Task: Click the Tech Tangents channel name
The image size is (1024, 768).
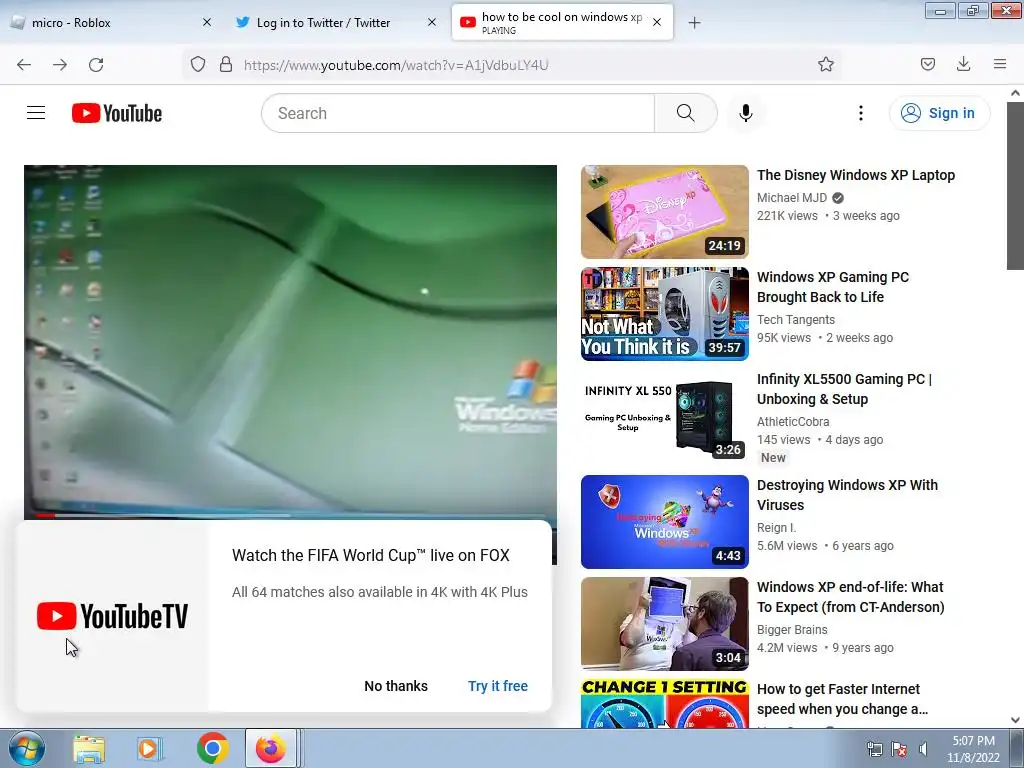Action: coord(795,319)
